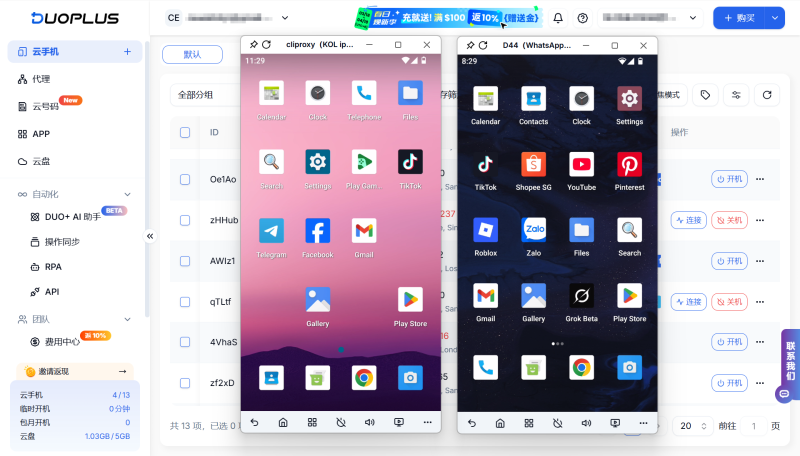Open Play Store in the D44 window
The image size is (800, 456).
tap(629, 296)
